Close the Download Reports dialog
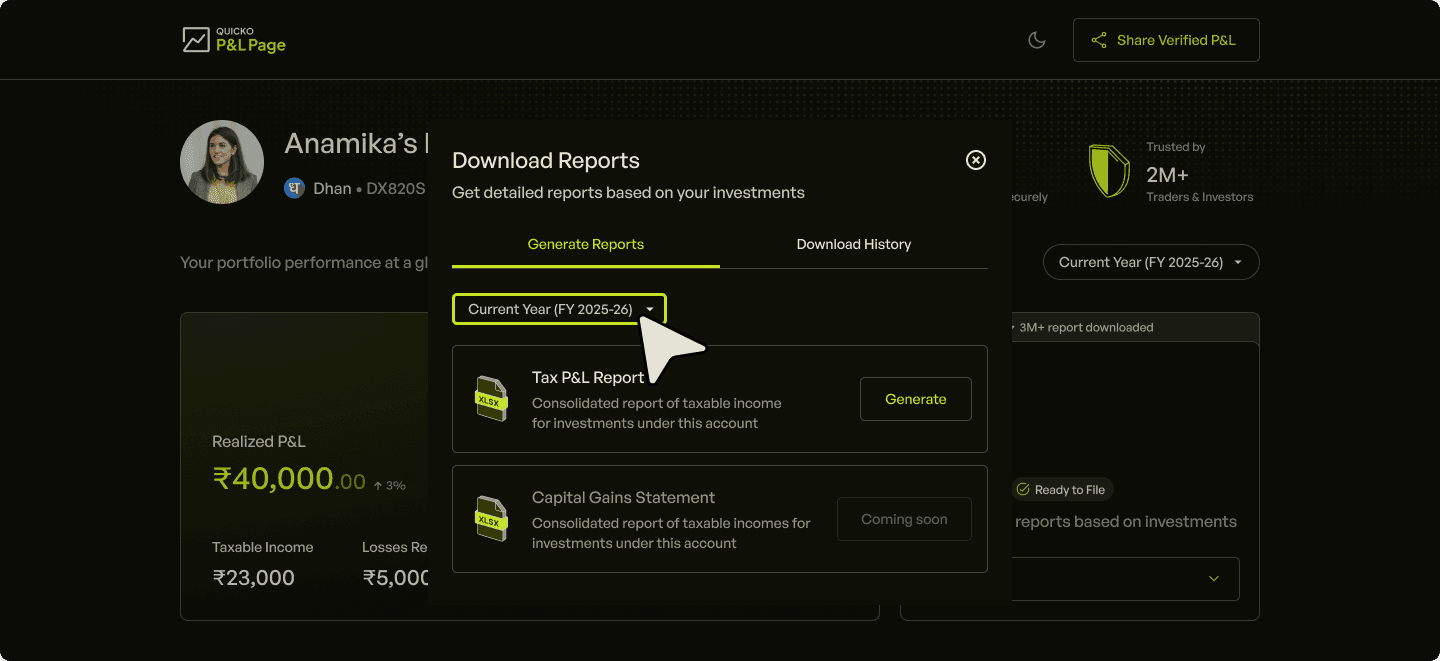Screen dimensions: 1440x661 point(976,160)
